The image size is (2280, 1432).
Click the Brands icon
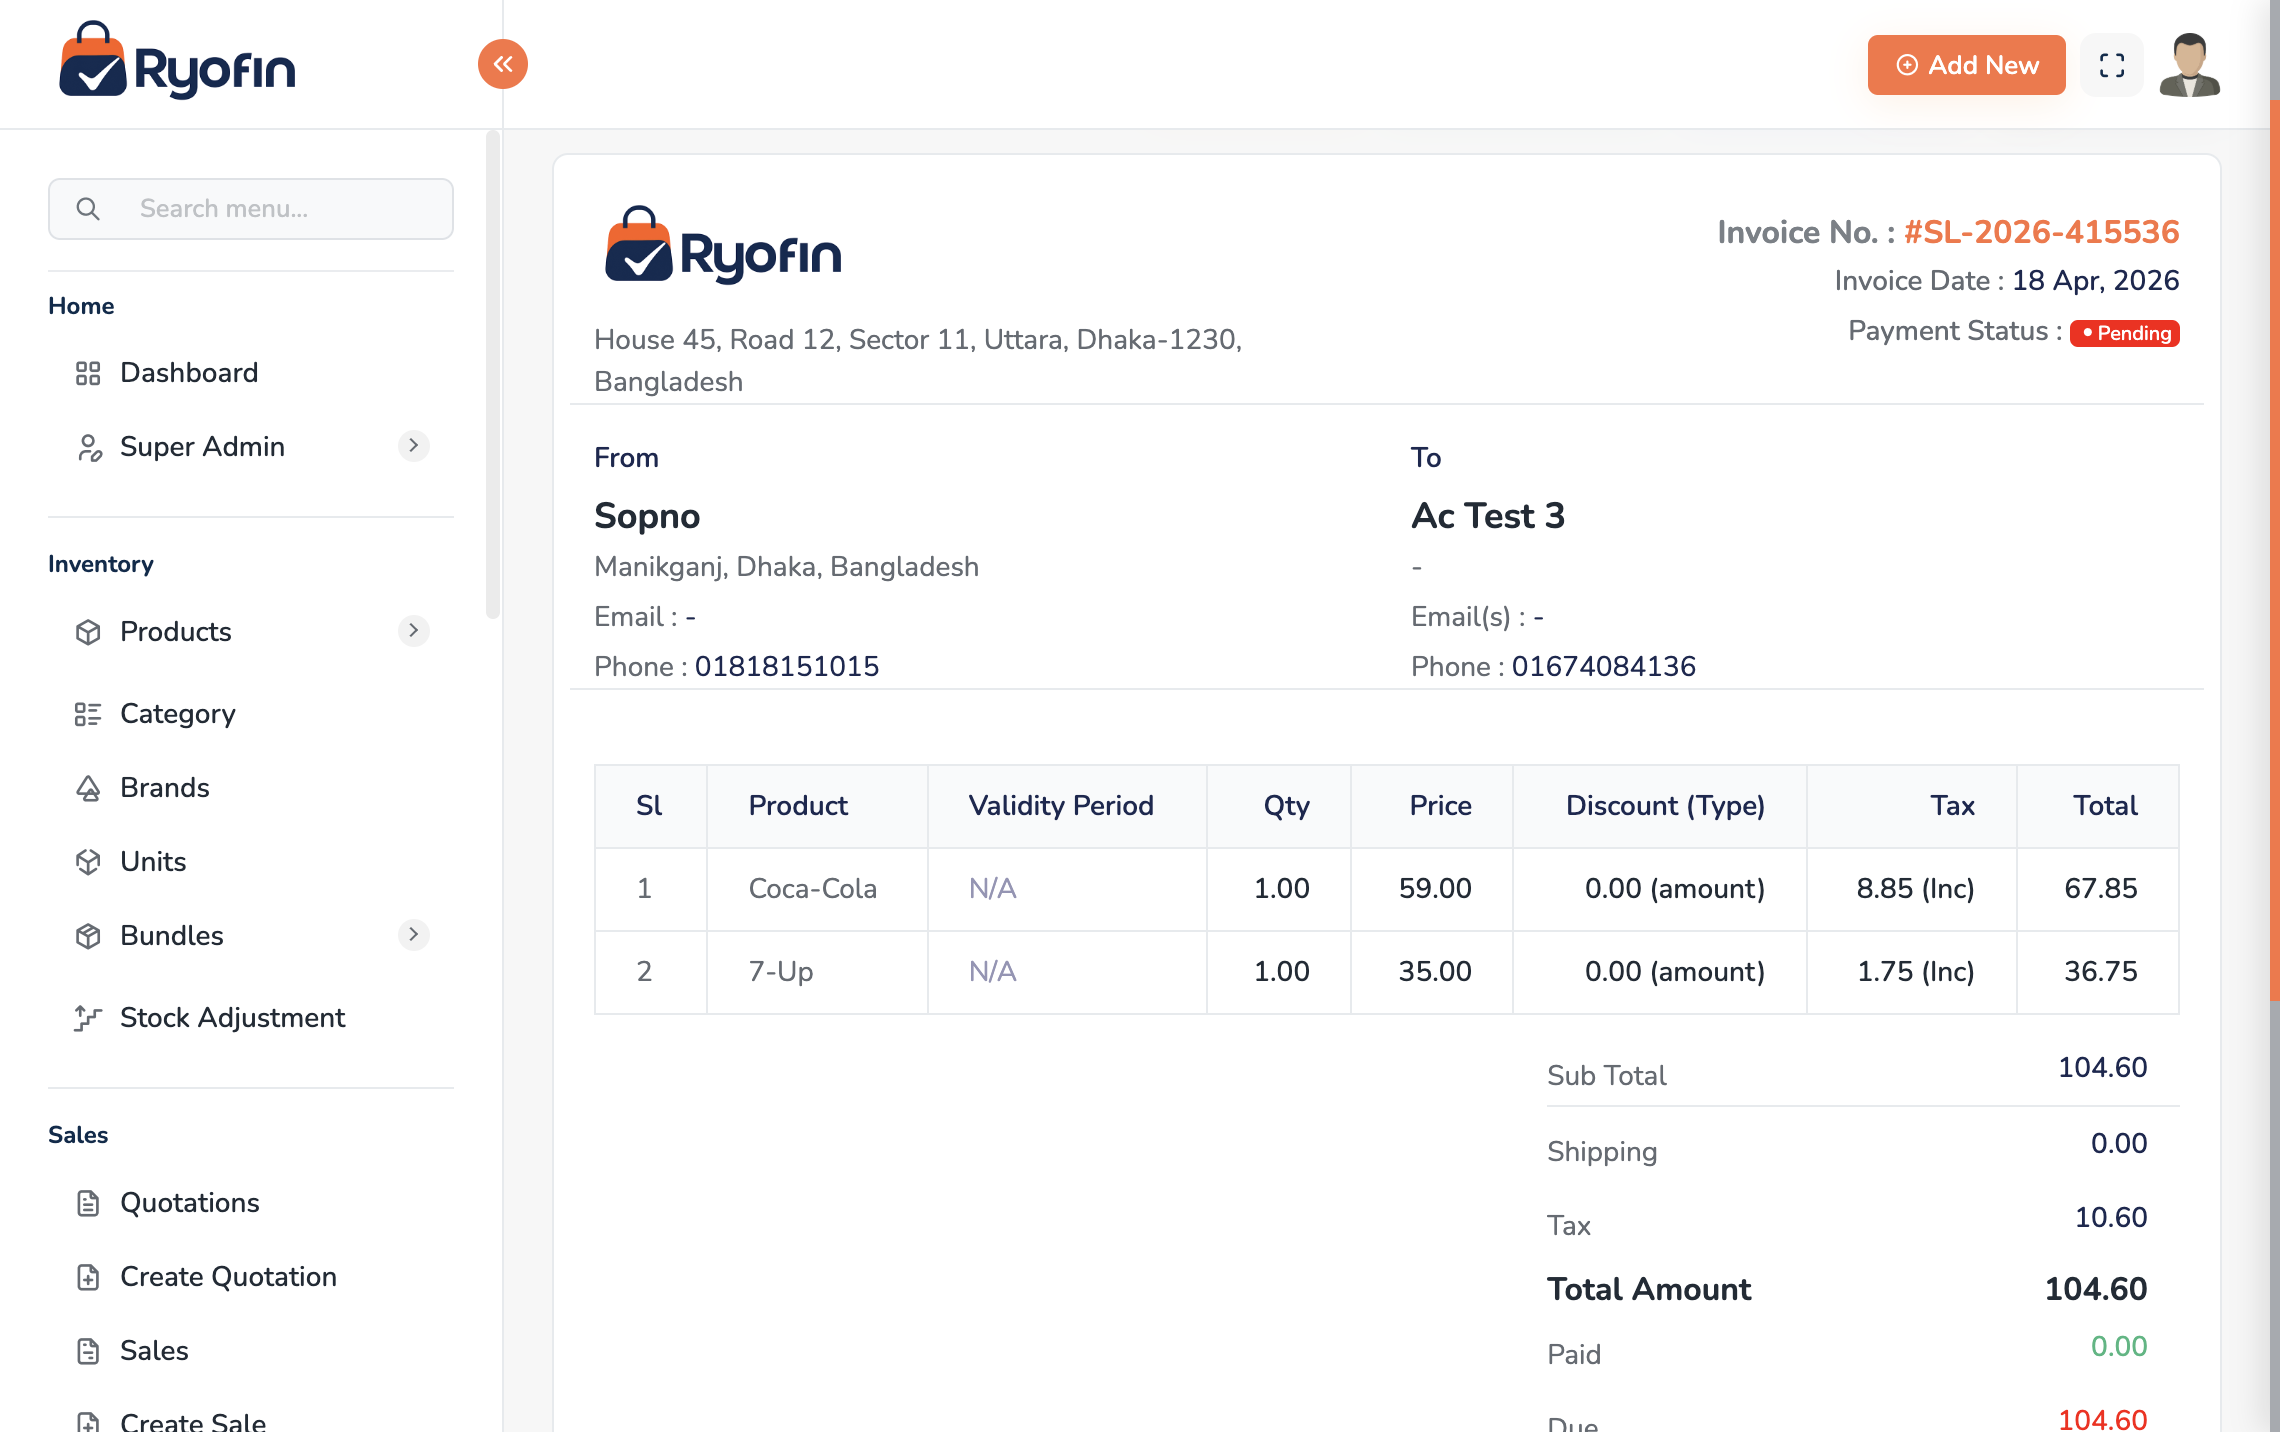pyautogui.click(x=88, y=788)
